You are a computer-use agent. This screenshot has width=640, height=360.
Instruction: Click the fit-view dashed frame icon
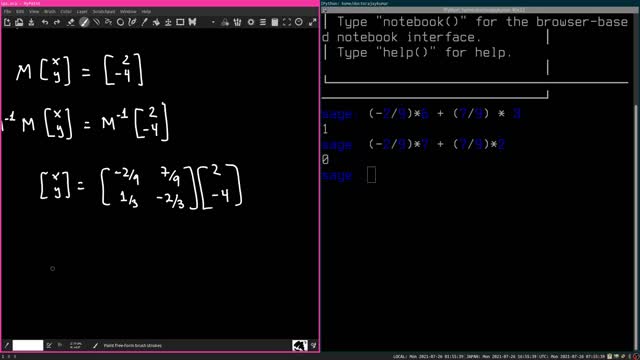[x=287, y=22]
